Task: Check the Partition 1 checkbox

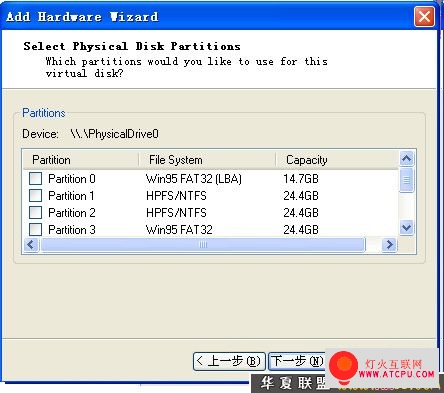Action: (35, 195)
